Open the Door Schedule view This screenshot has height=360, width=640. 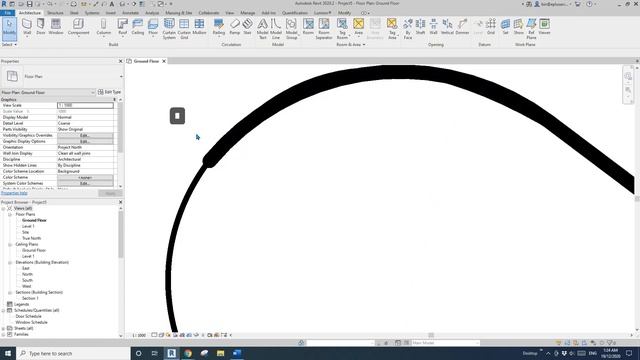pos(29,316)
